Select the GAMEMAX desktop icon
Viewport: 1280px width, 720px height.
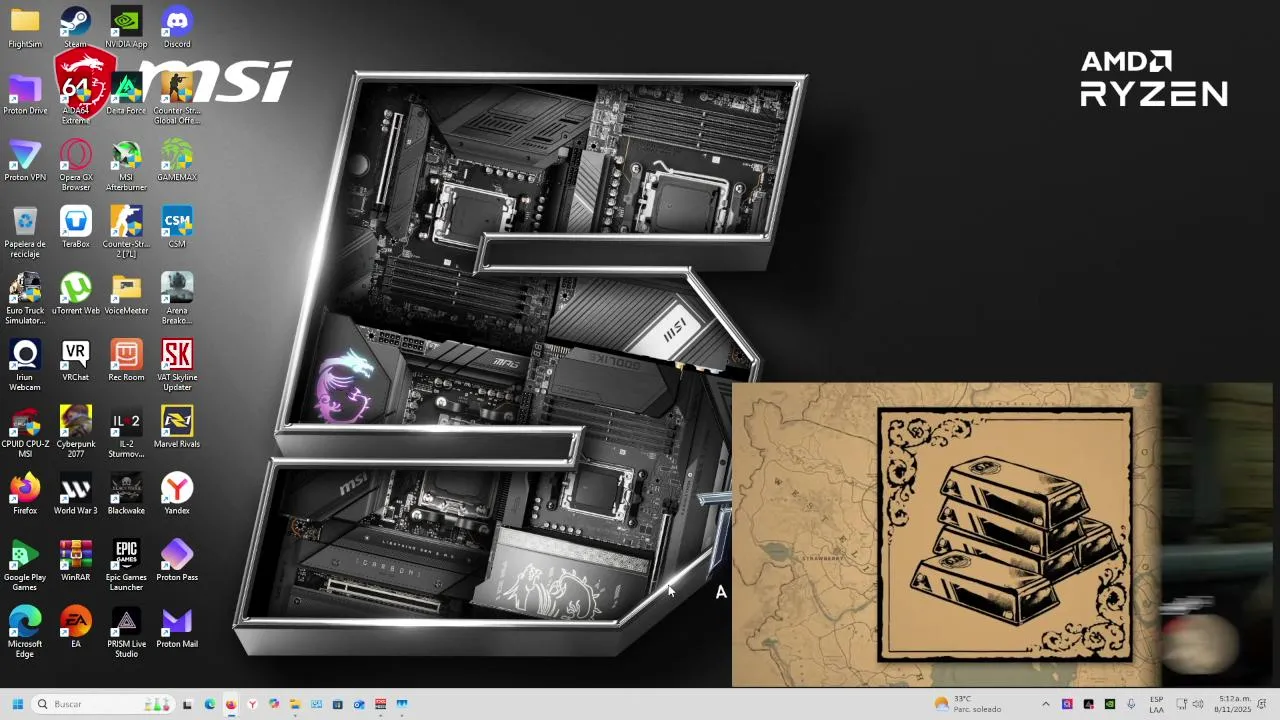[x=177, y=160]
